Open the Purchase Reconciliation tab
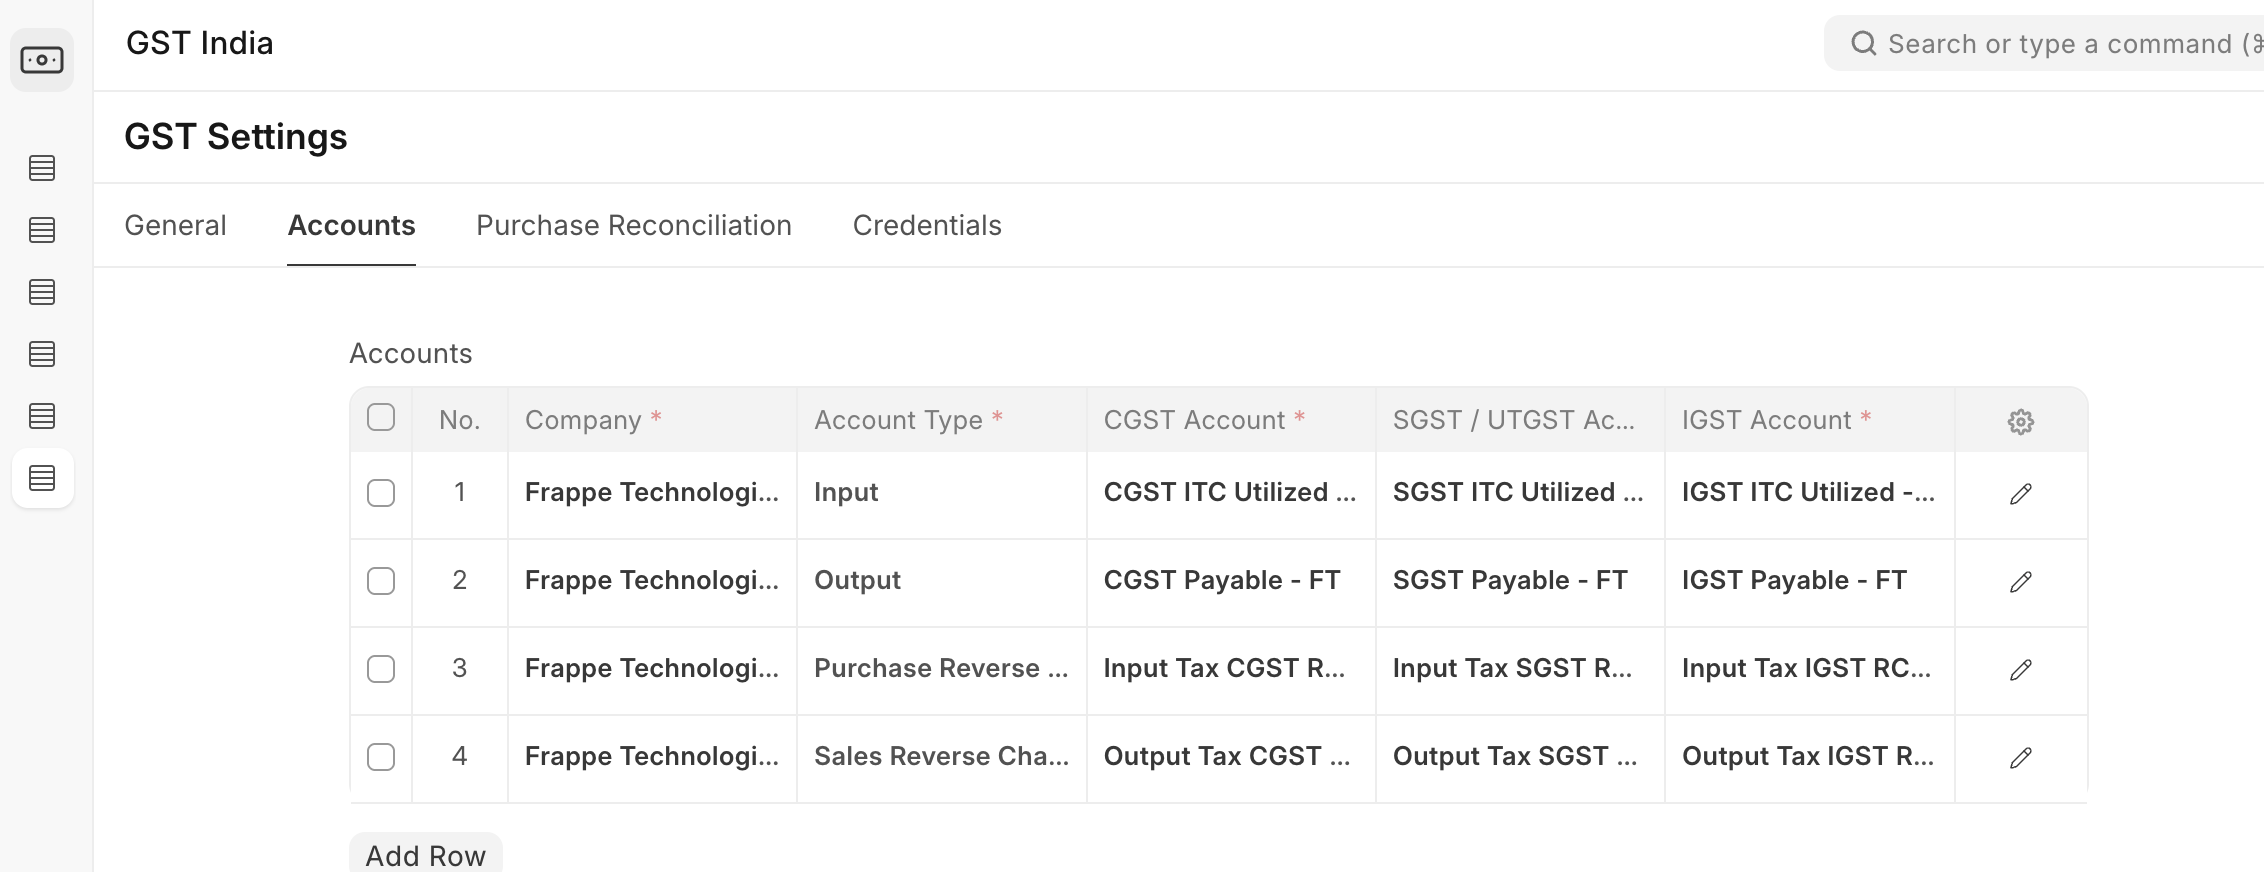This screenshot has width=2264, height=872. [x=633, y=226]
